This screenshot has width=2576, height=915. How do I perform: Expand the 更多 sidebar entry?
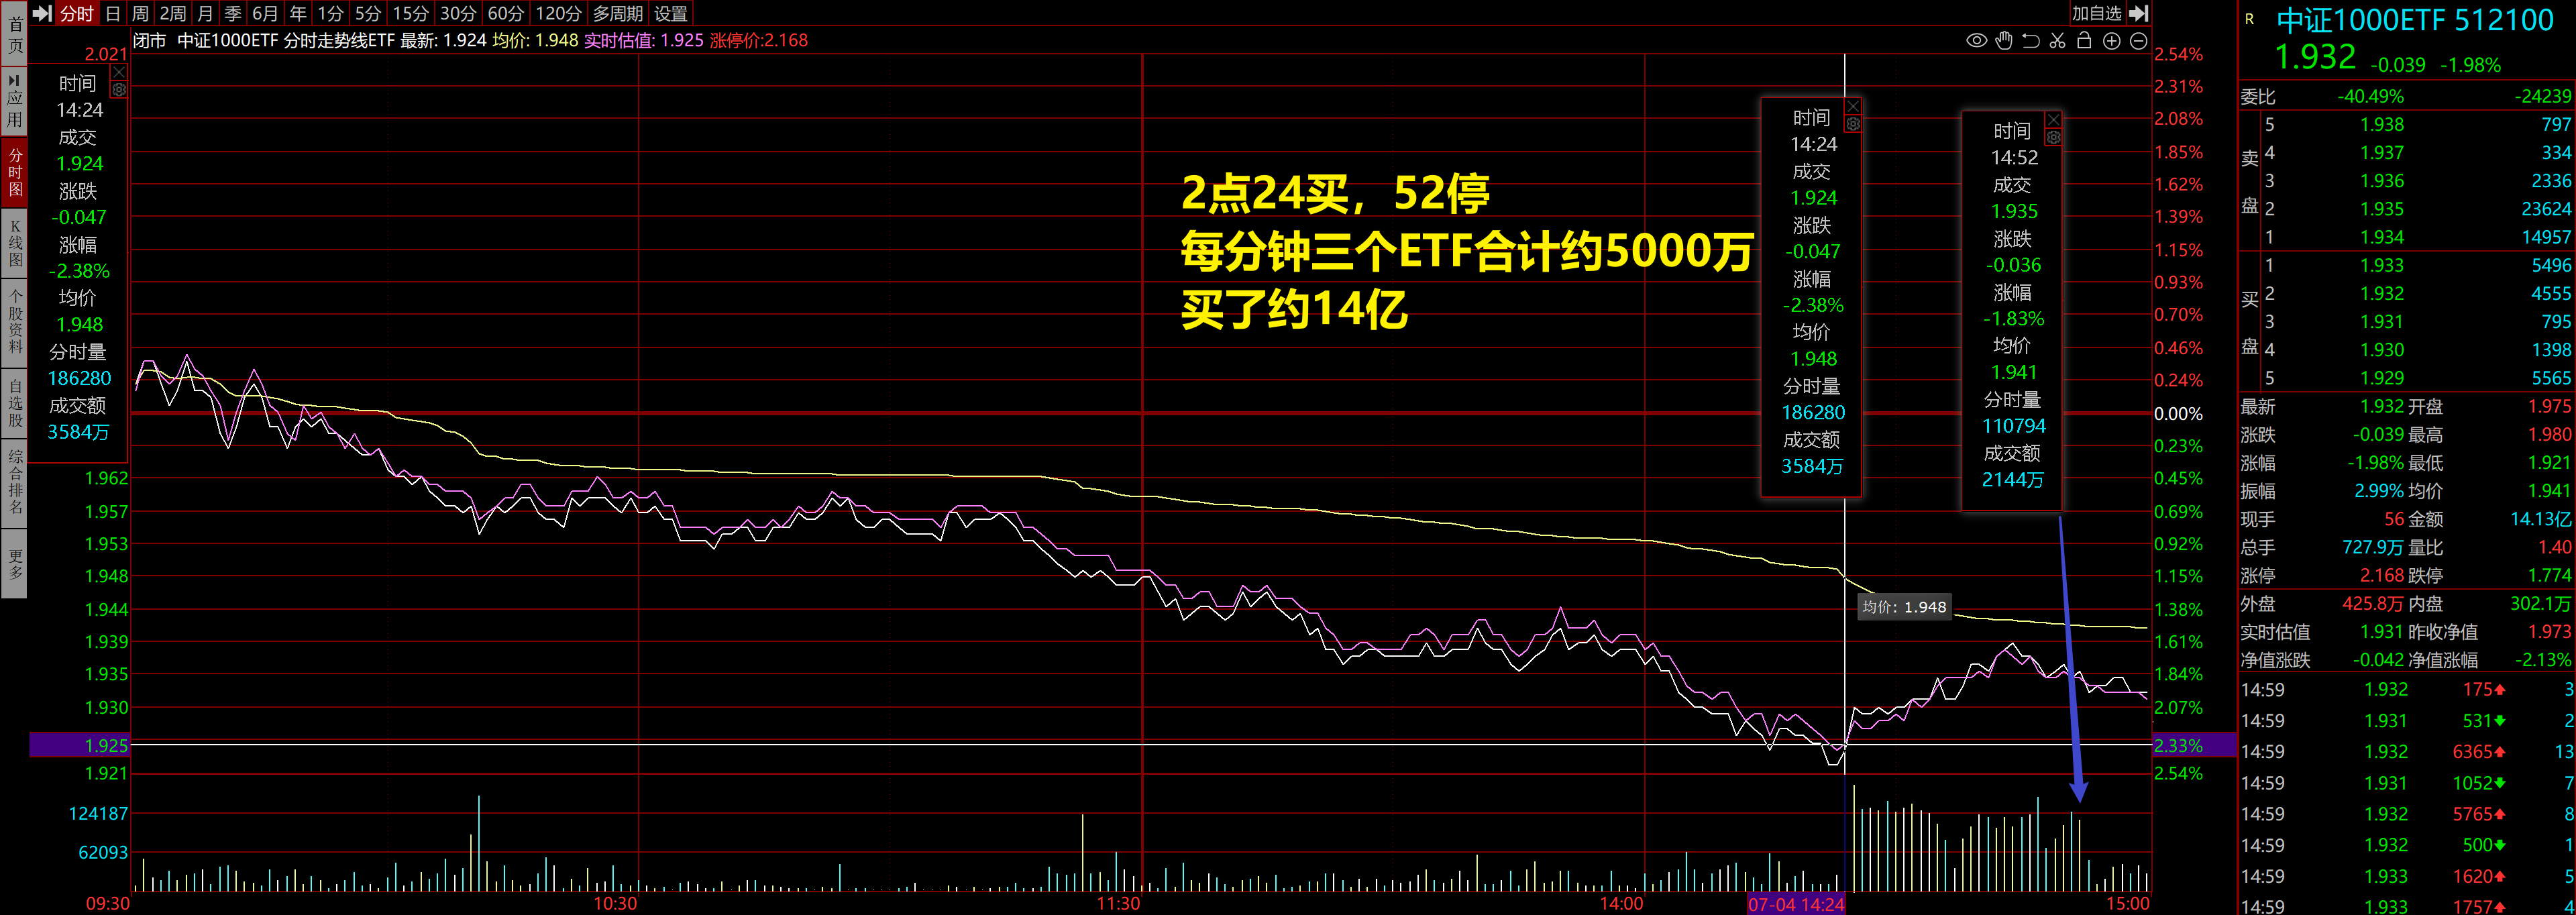15,564
